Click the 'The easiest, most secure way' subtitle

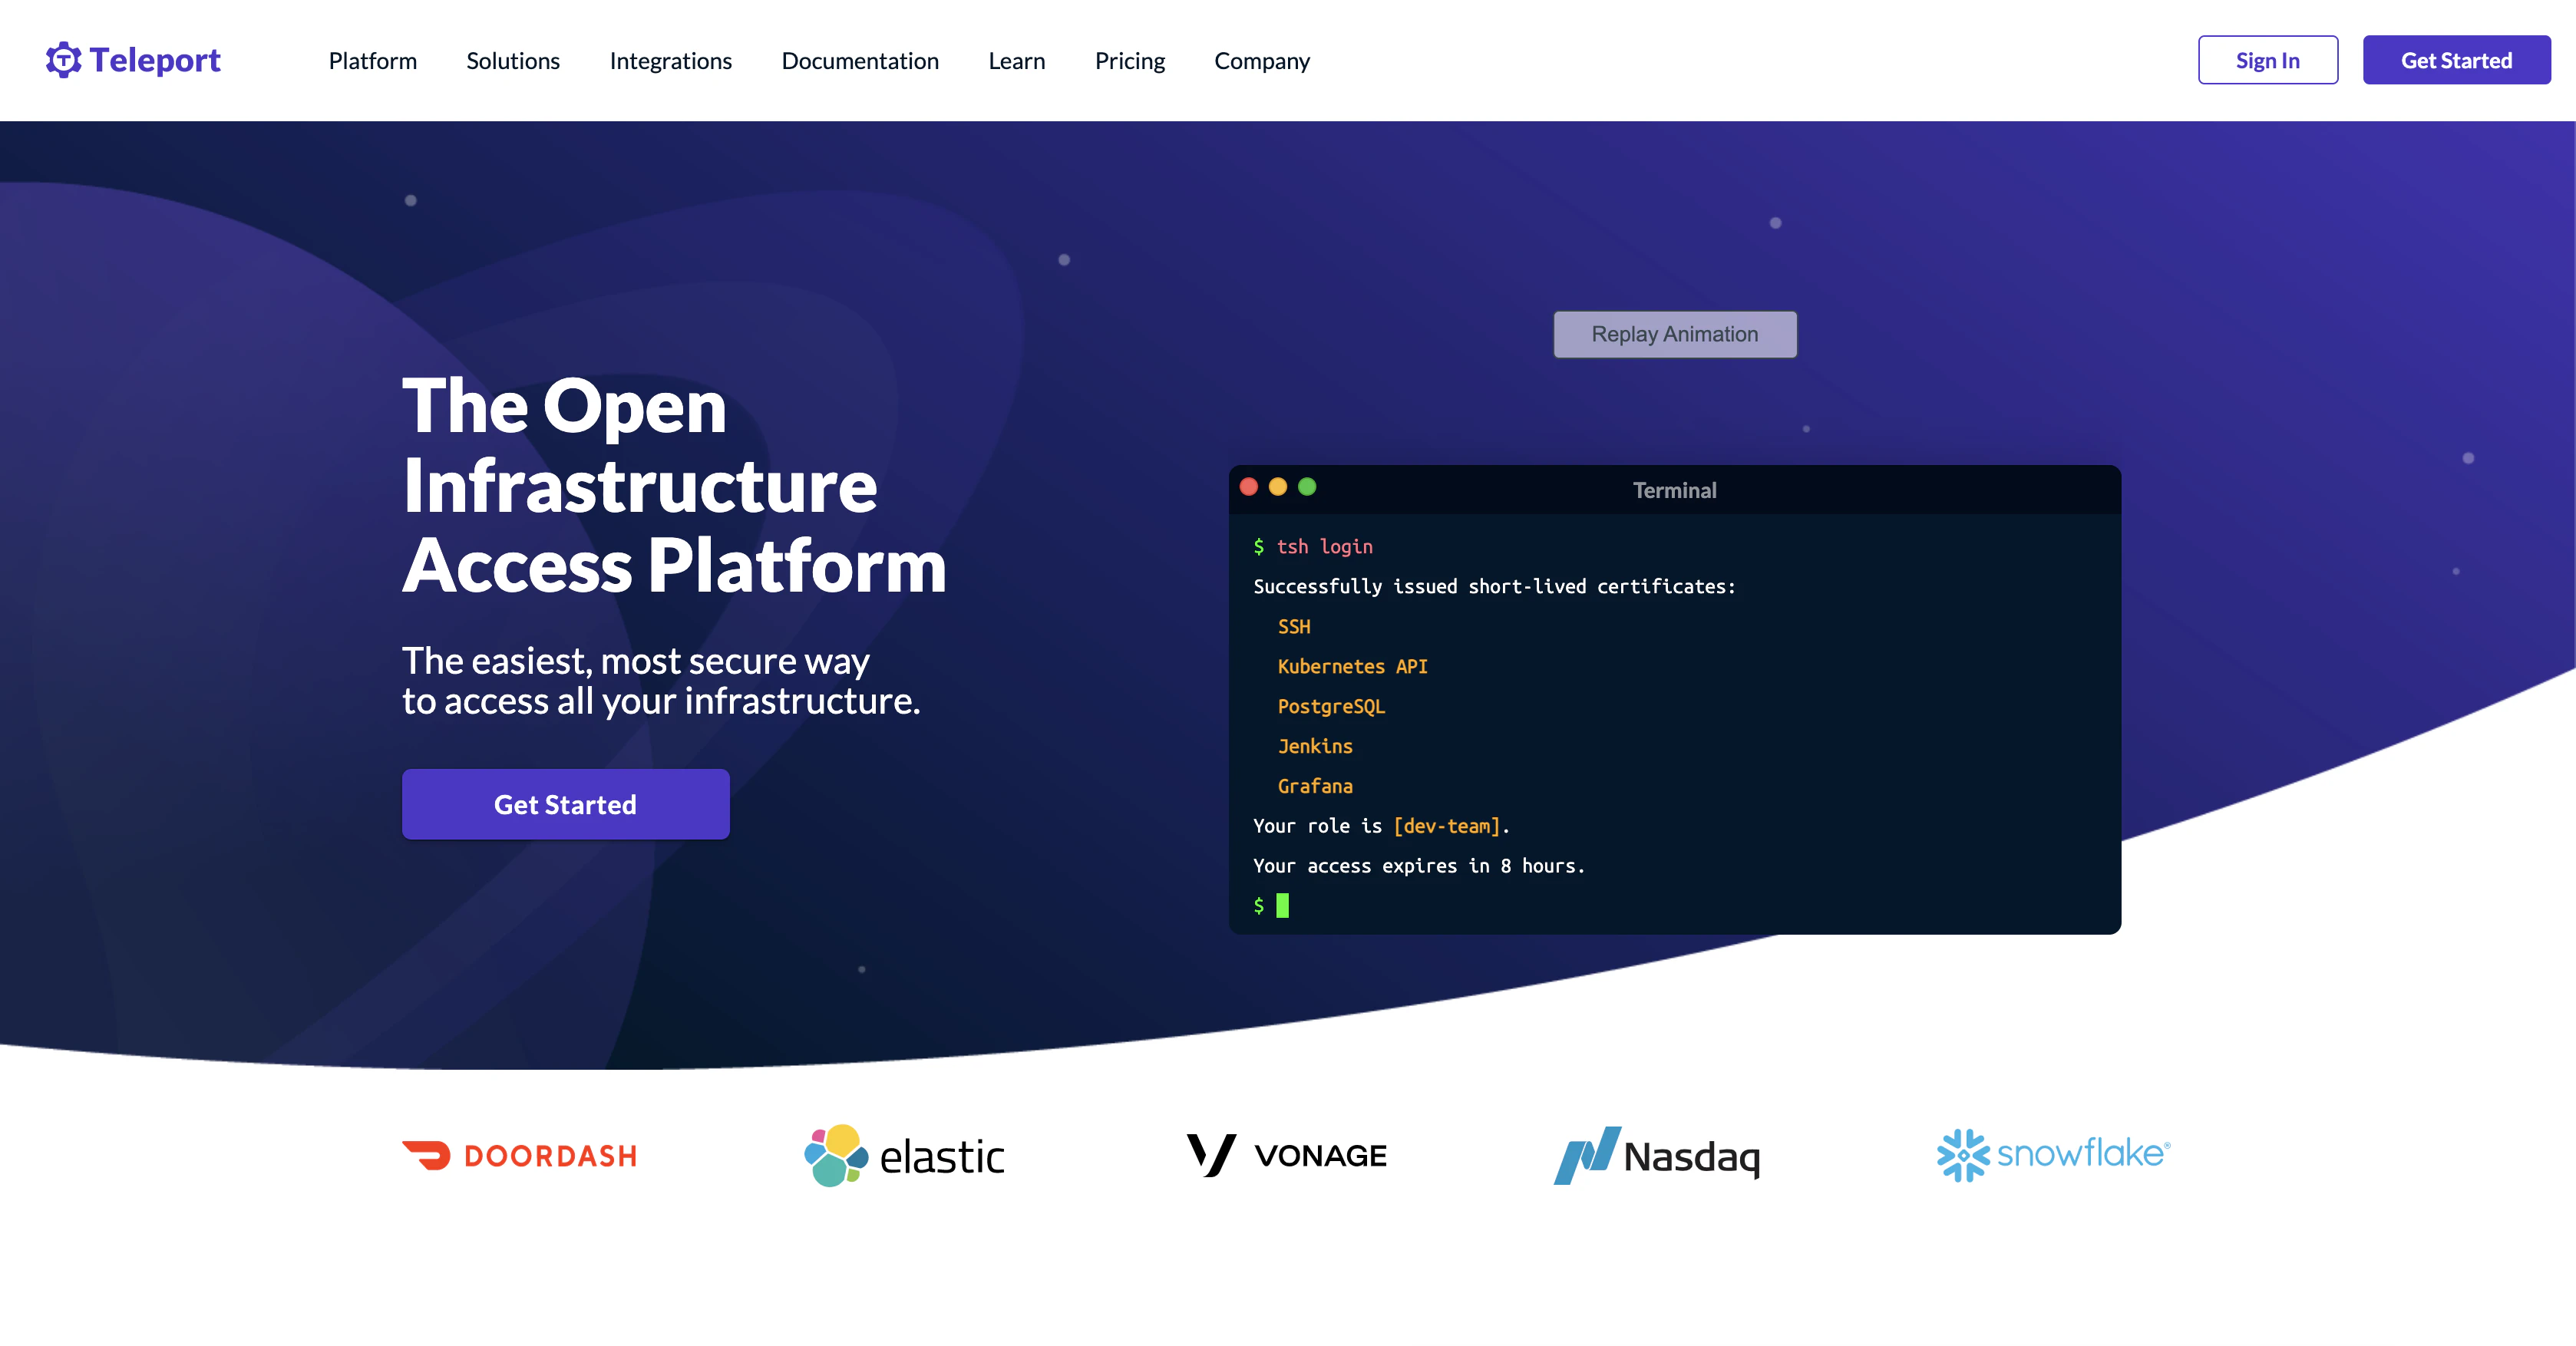[x=660, y=681]
